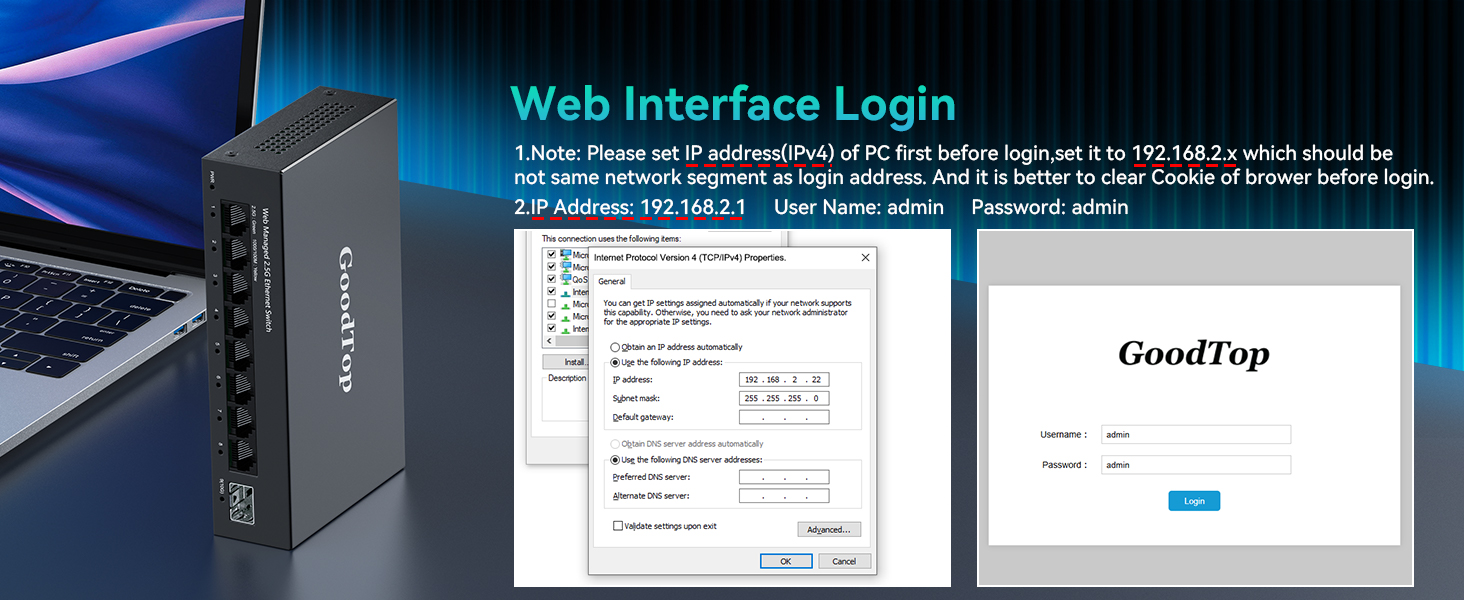Click the Username field on the login page

tap(1196, 435)
